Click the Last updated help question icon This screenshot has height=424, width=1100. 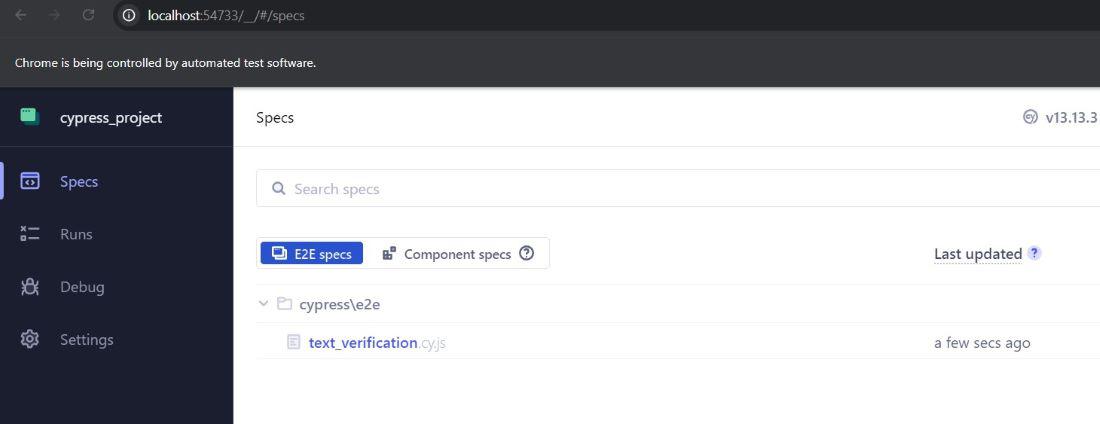pyautogui.click(x=1034, y=253)
